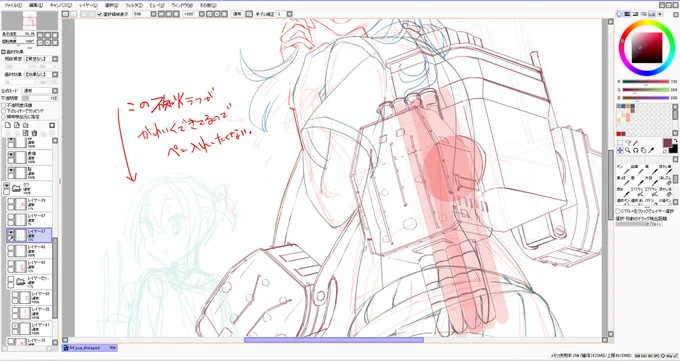The image size is (680, 361).
Task: Toggle visibility eye of レイヤー37
Action: 11,232
